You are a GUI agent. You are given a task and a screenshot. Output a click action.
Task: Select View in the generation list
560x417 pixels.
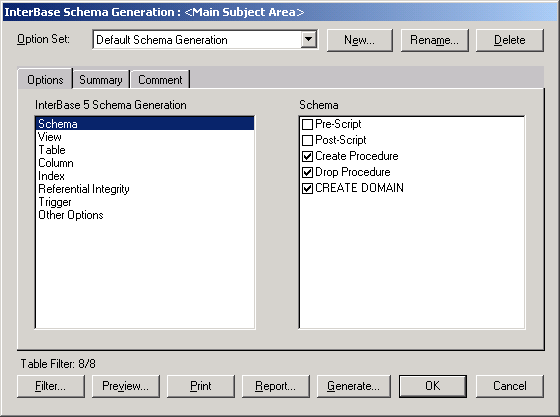tap(145, 137)
